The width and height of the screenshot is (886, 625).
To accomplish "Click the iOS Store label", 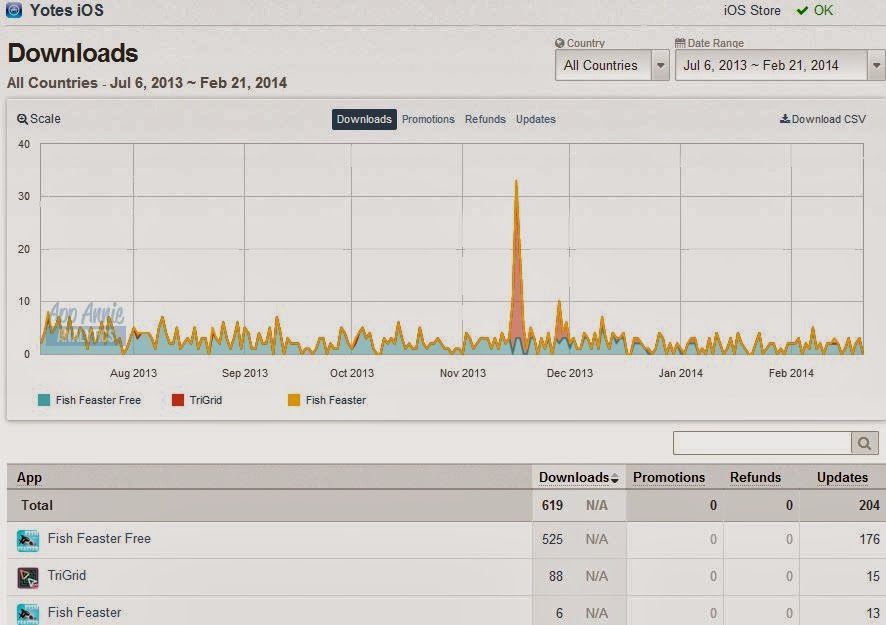I will pyautogui.click(x=752, y=10).
